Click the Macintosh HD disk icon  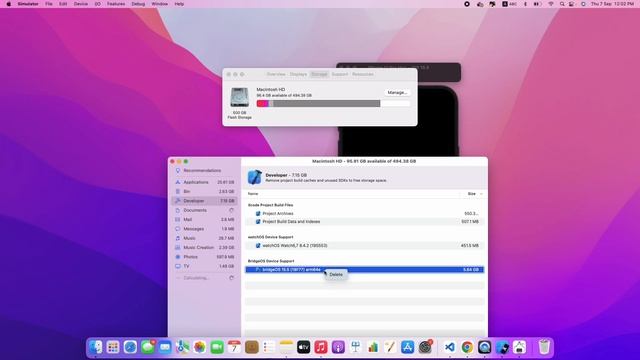(240, 98)
